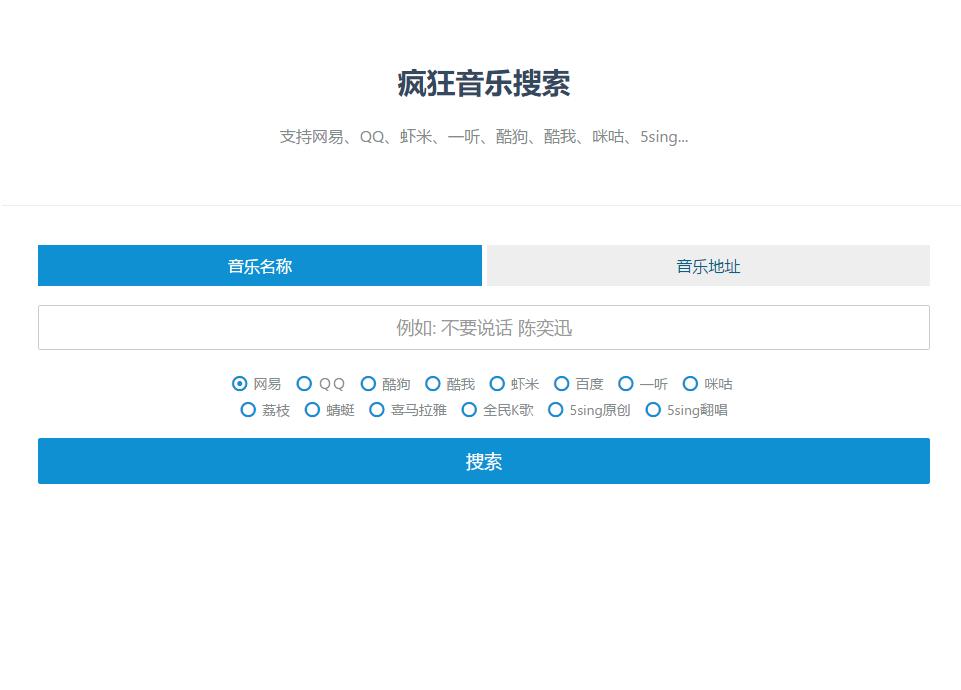Select 喜马拉雅 as the source
The image size is (961, 690).
pyautogui.click(x=377, y=410)
